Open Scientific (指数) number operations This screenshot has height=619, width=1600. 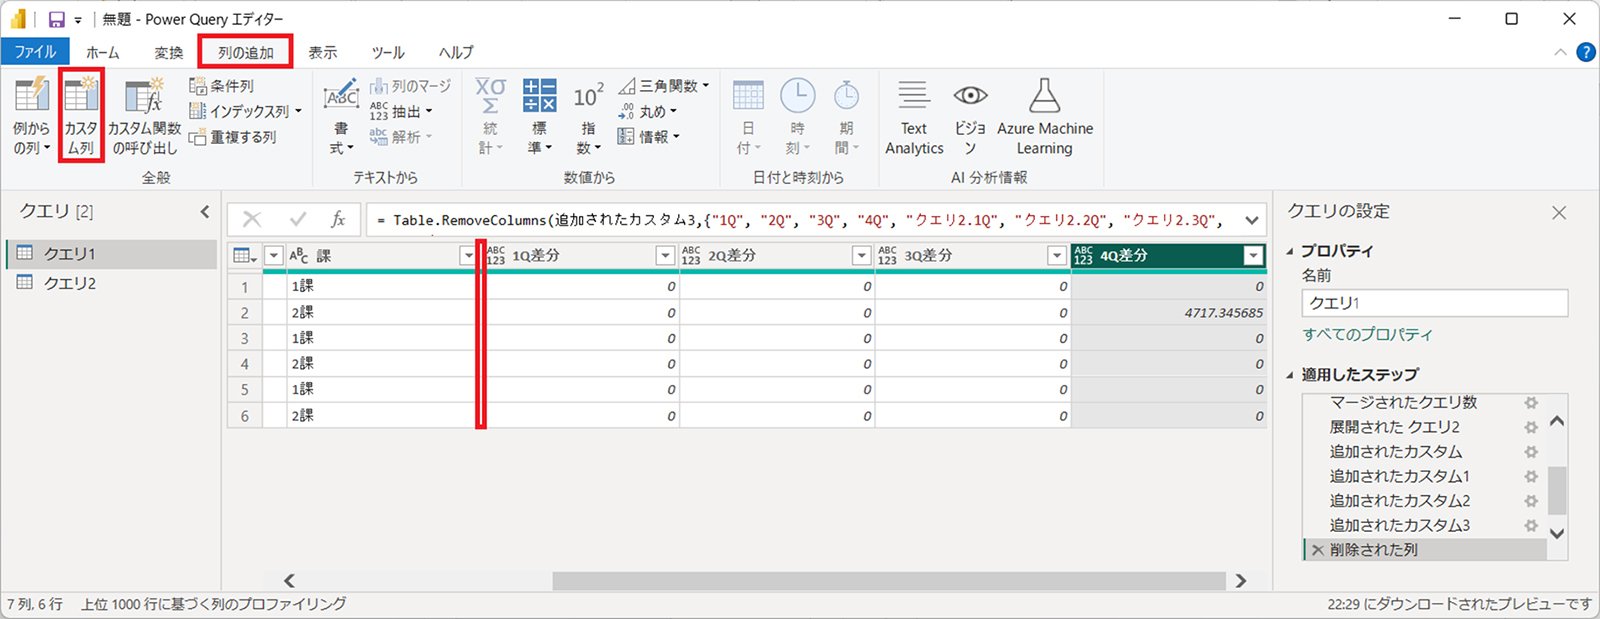click(x=588, y=115)
